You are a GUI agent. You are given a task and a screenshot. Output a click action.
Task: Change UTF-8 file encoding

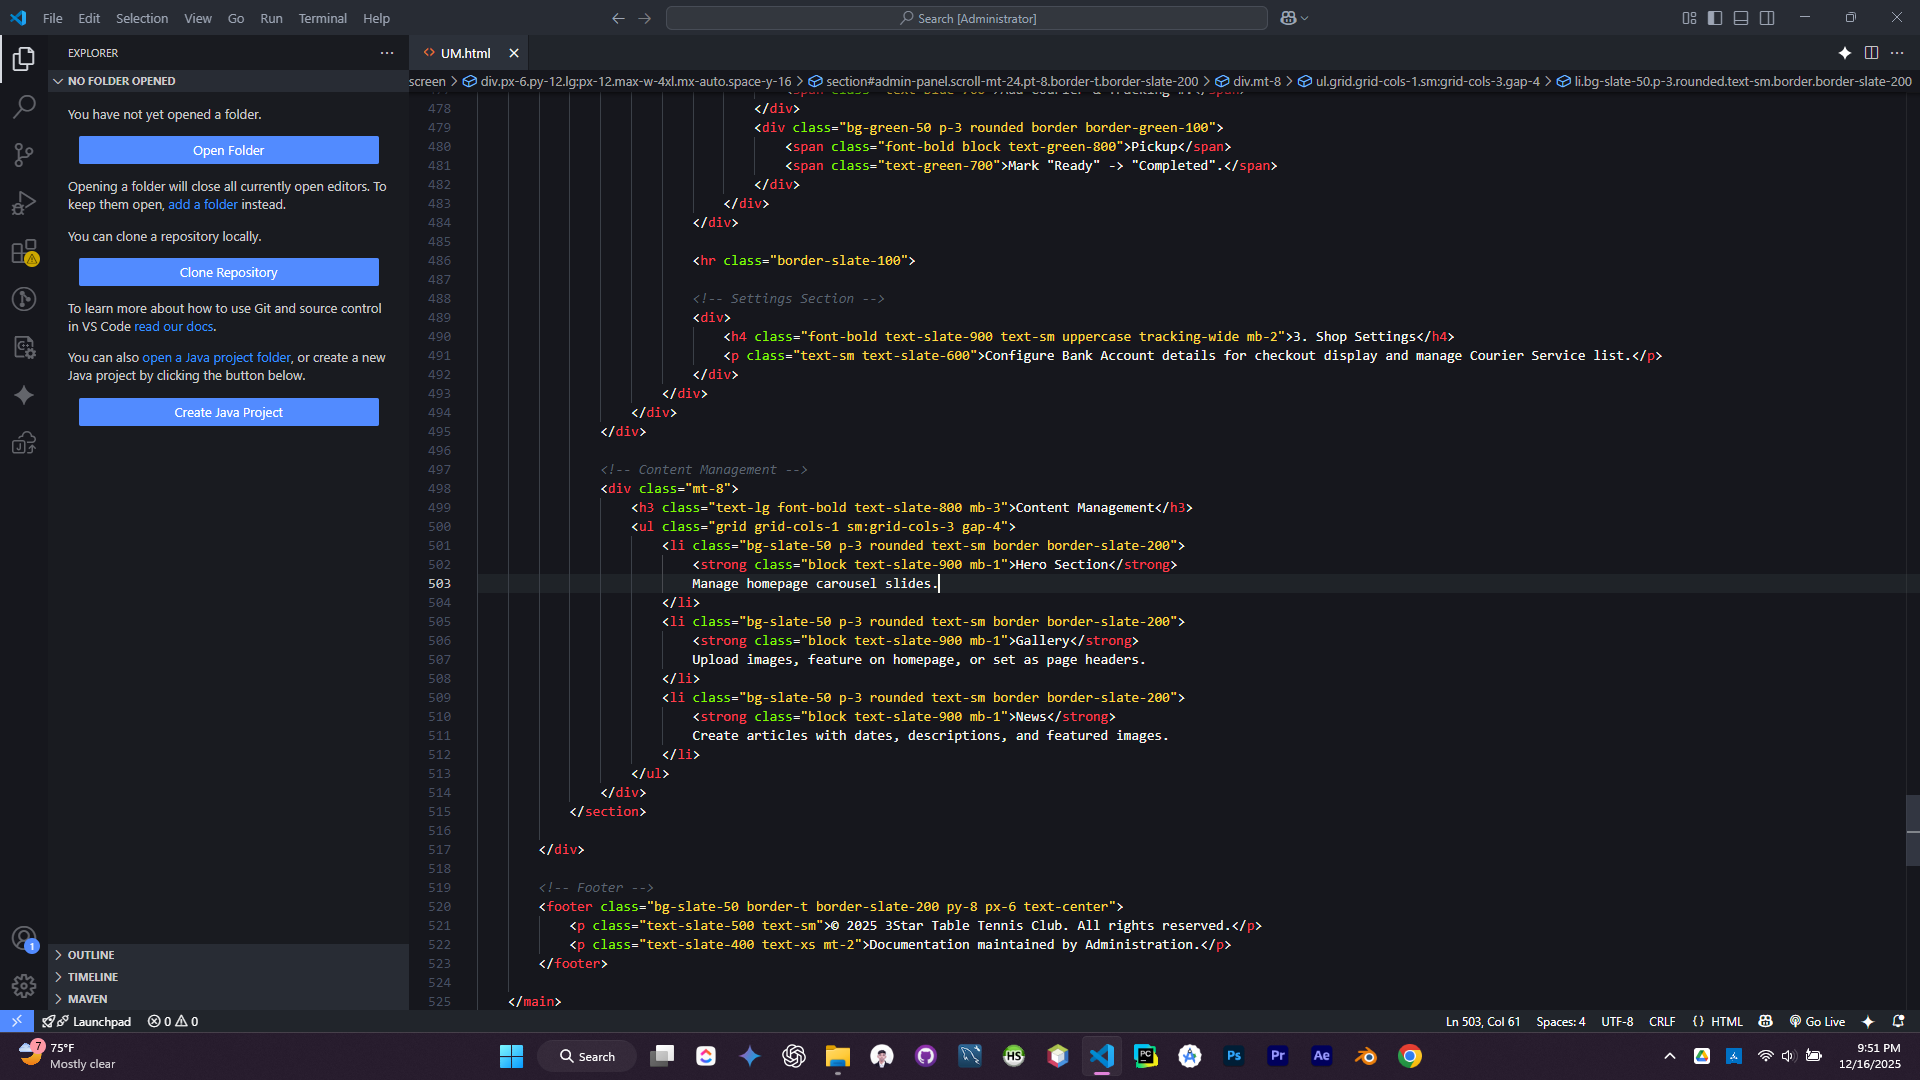(1617, 1021)
